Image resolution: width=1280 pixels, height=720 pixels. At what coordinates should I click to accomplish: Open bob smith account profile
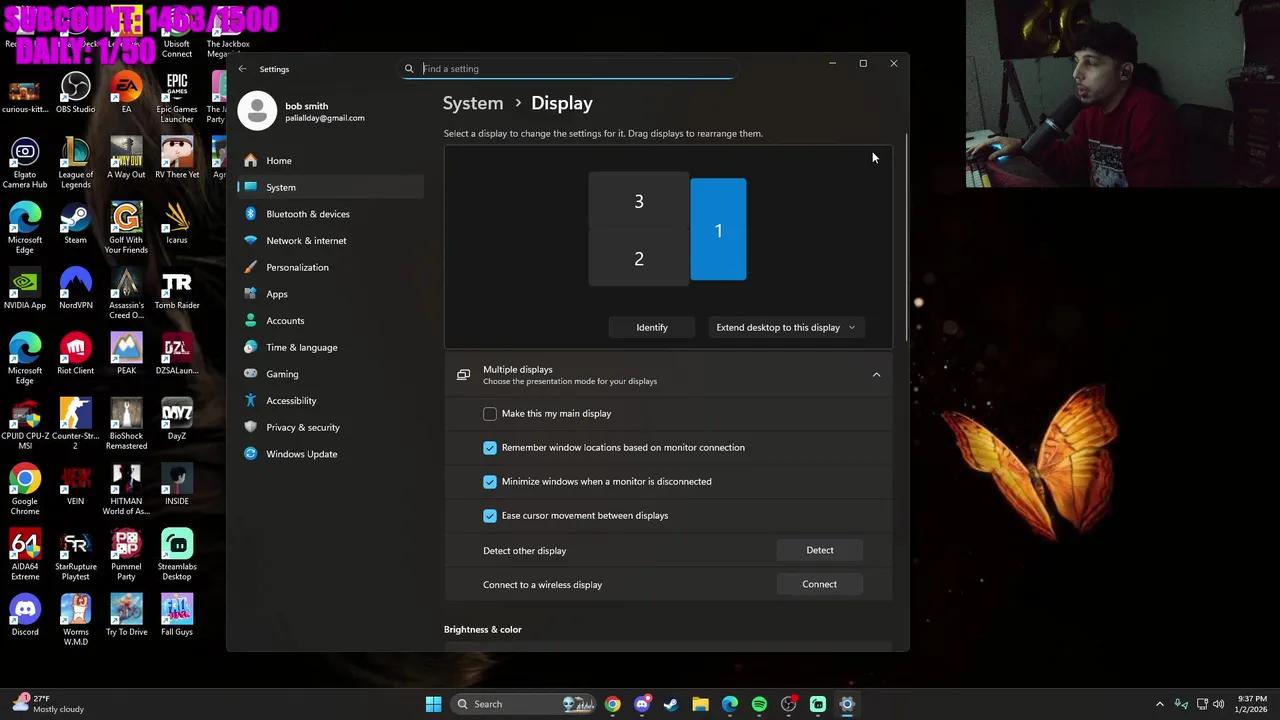click(x=302, y=111)
